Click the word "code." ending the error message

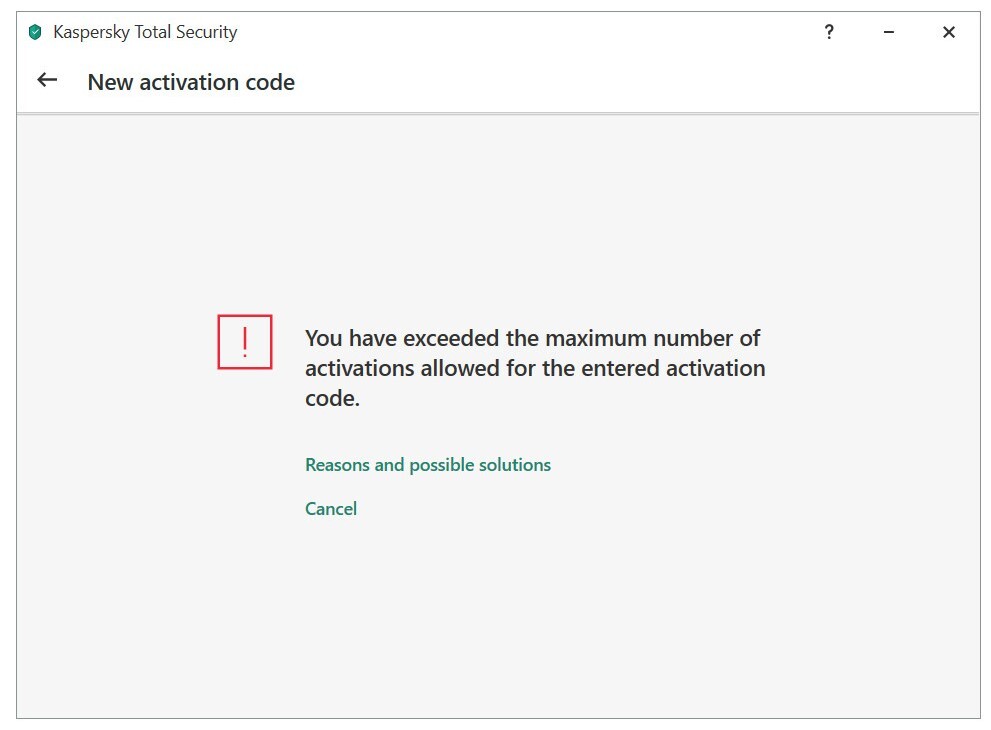[332, 398]
